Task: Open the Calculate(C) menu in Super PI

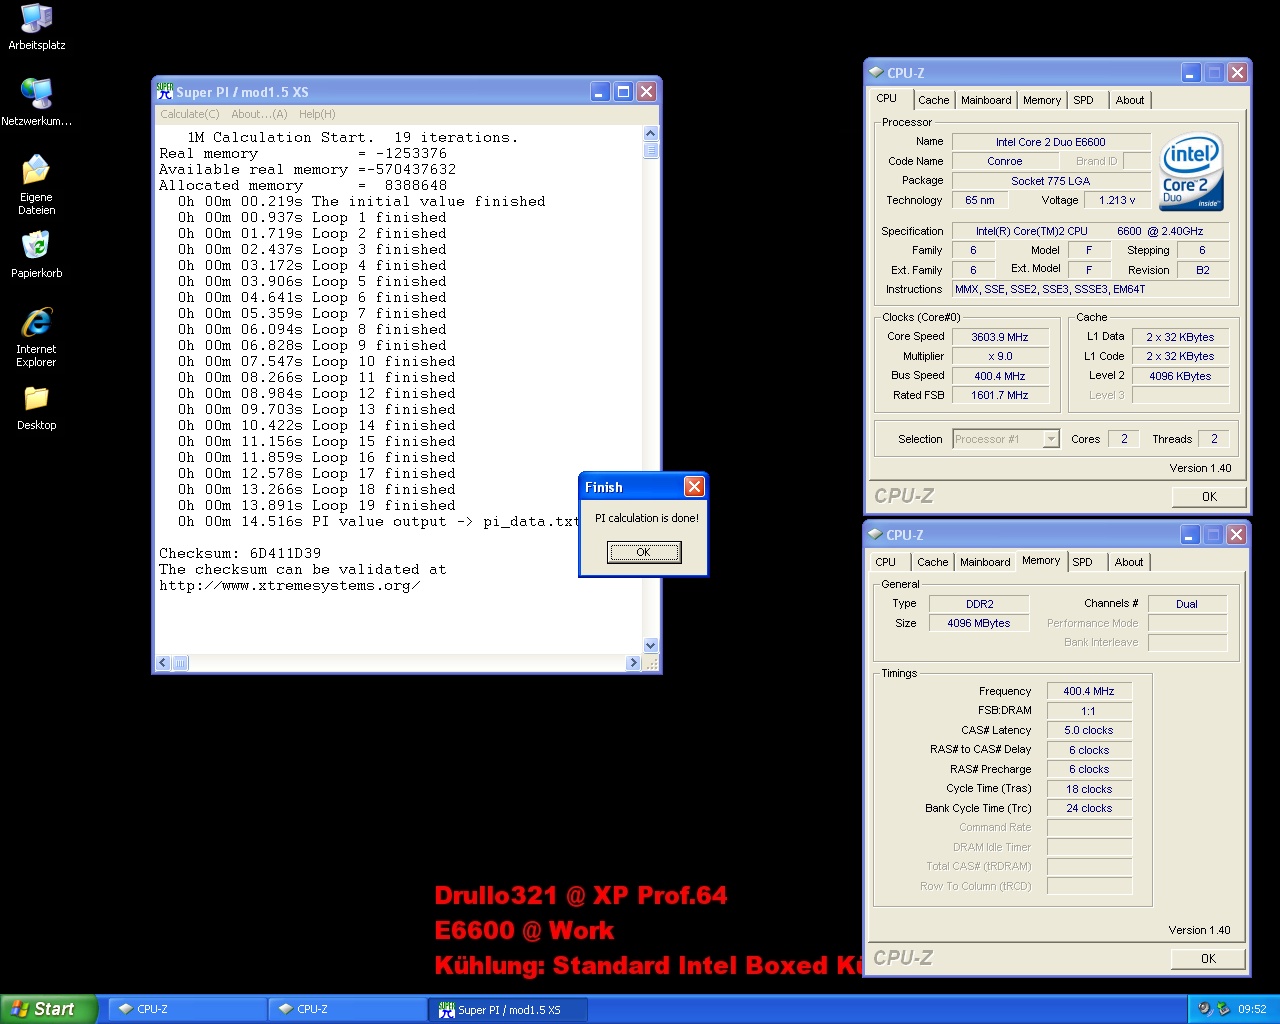Action: 190,114
